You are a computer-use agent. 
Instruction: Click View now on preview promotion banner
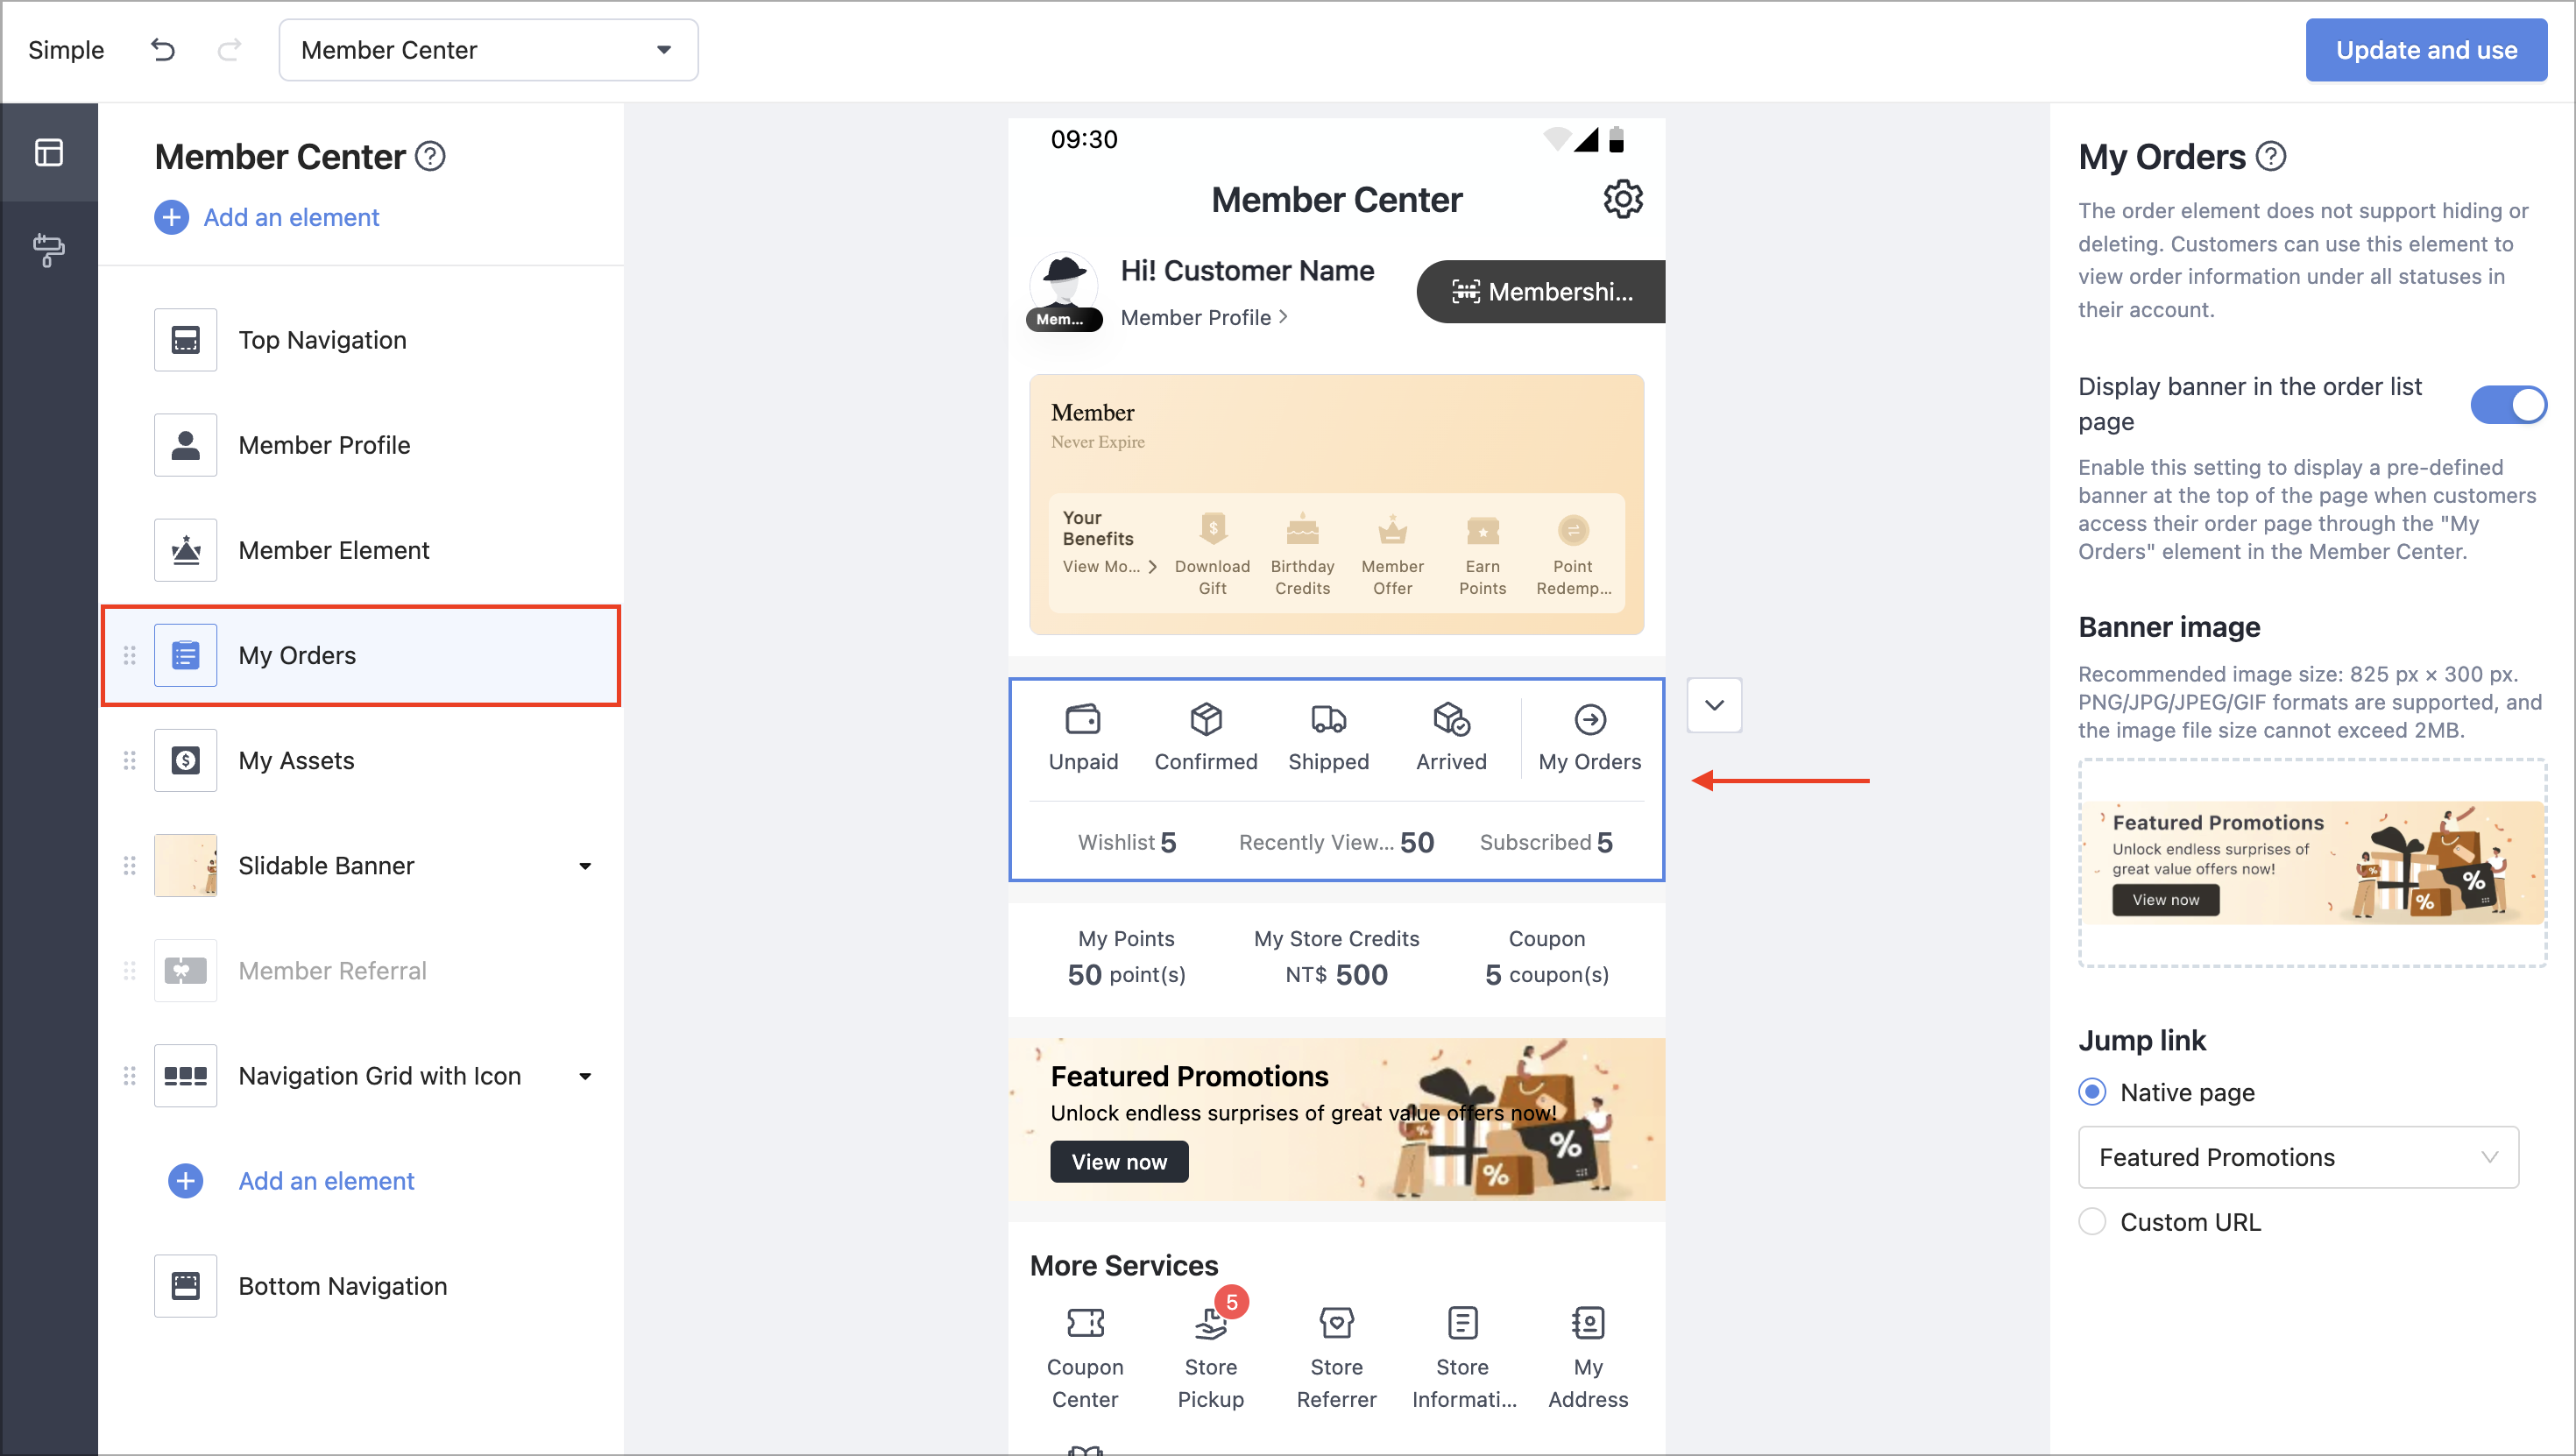point(1119,1161)
